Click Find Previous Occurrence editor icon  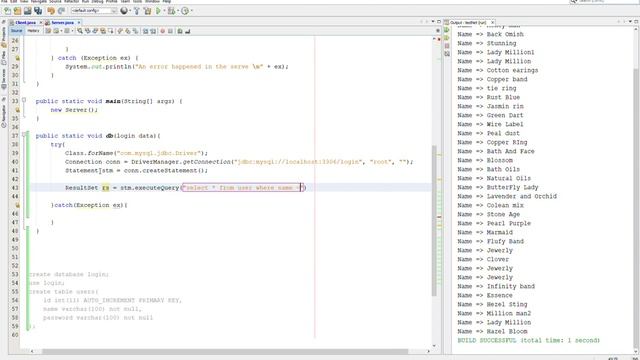point(87,31)
